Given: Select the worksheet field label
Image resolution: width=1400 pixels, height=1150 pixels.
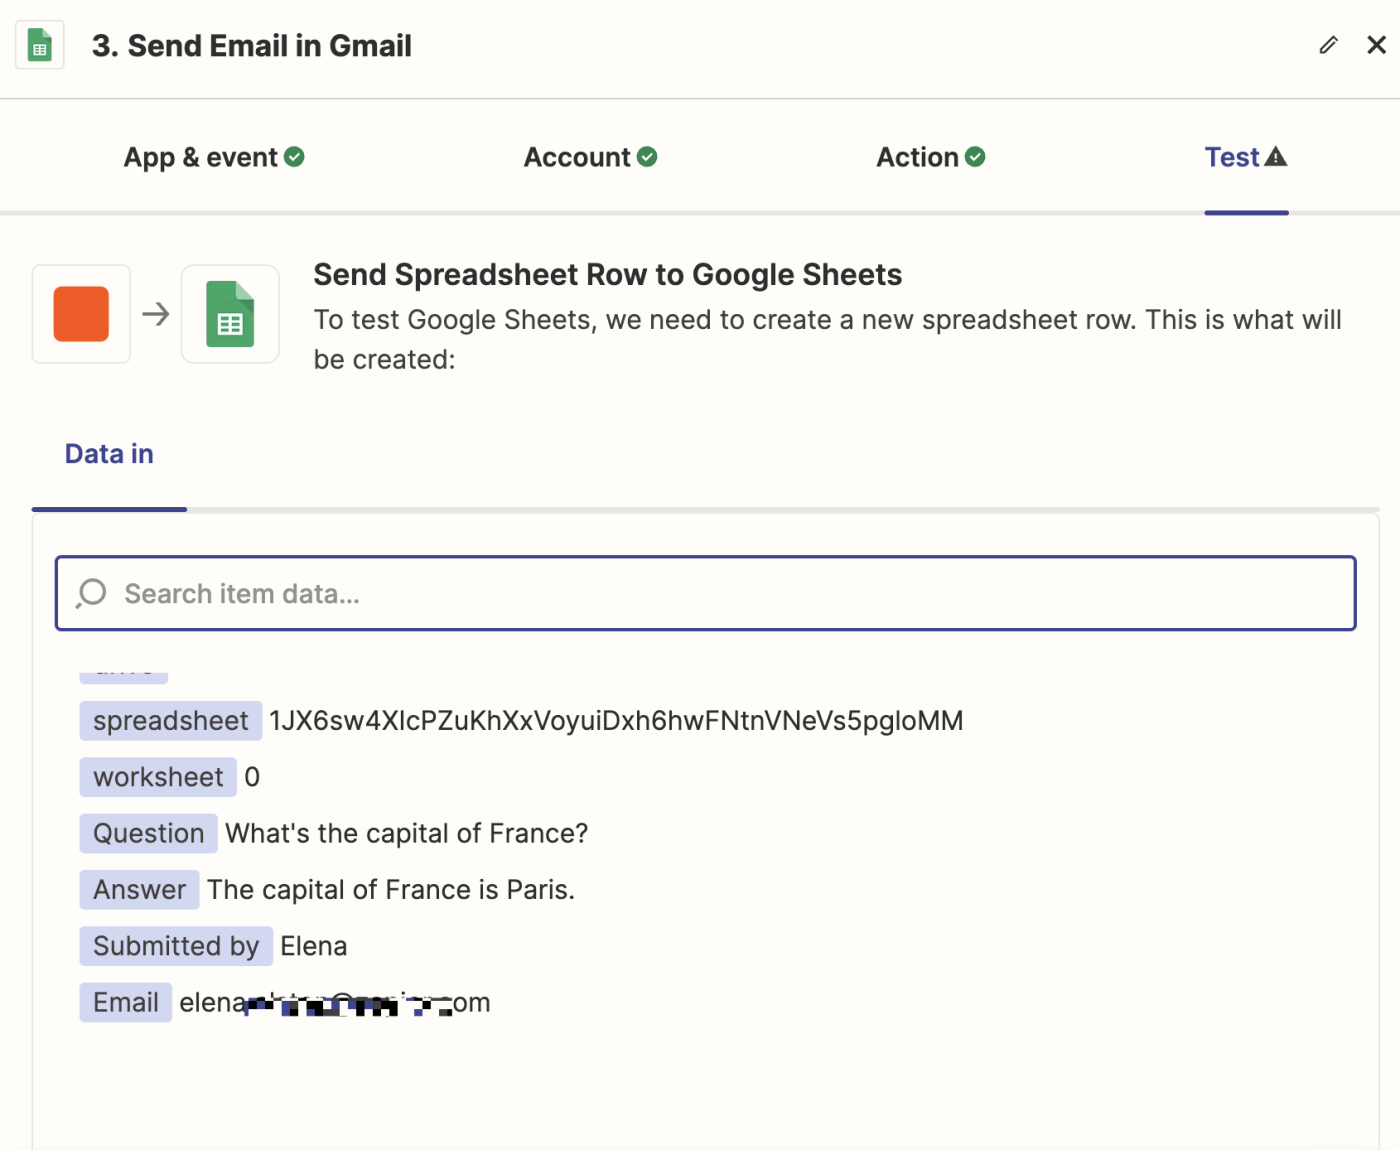Looking at the screenshot, I should coord(158,777).
